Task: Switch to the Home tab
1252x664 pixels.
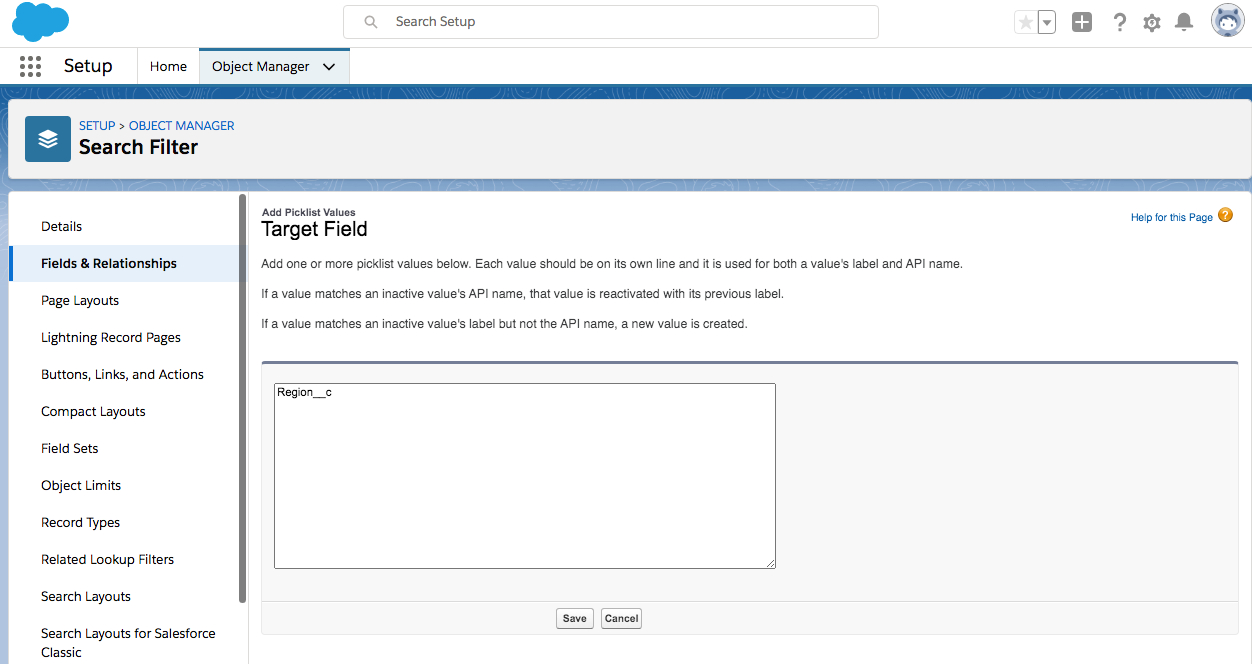Action: click(x=168, y=66)
